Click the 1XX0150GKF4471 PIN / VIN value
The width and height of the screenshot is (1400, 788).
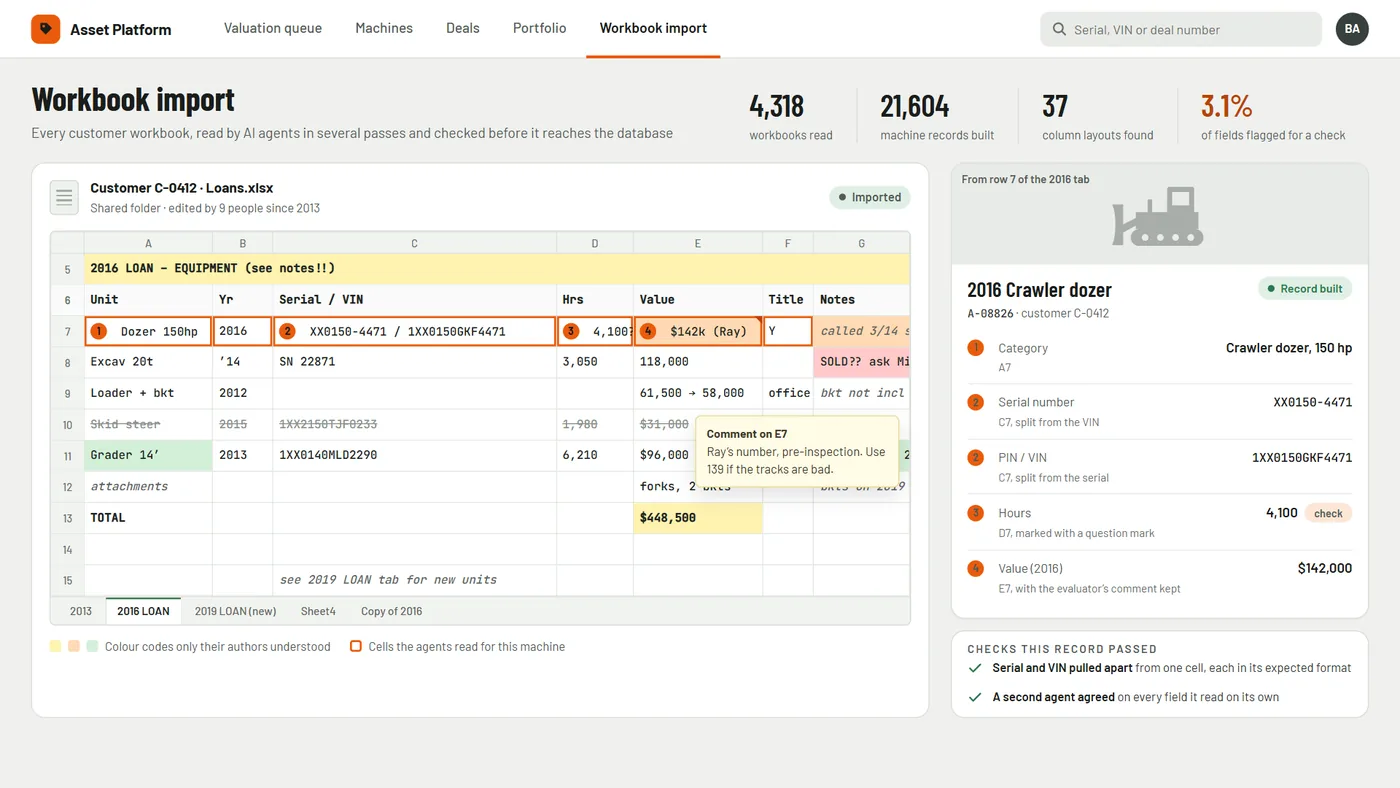click(1302, 458)
